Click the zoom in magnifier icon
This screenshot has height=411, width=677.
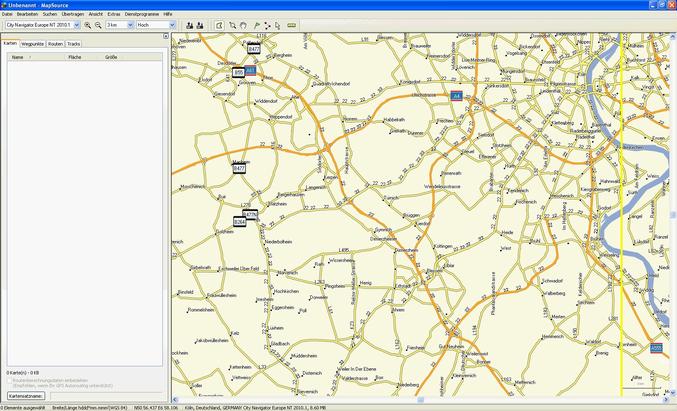[87, 25]
